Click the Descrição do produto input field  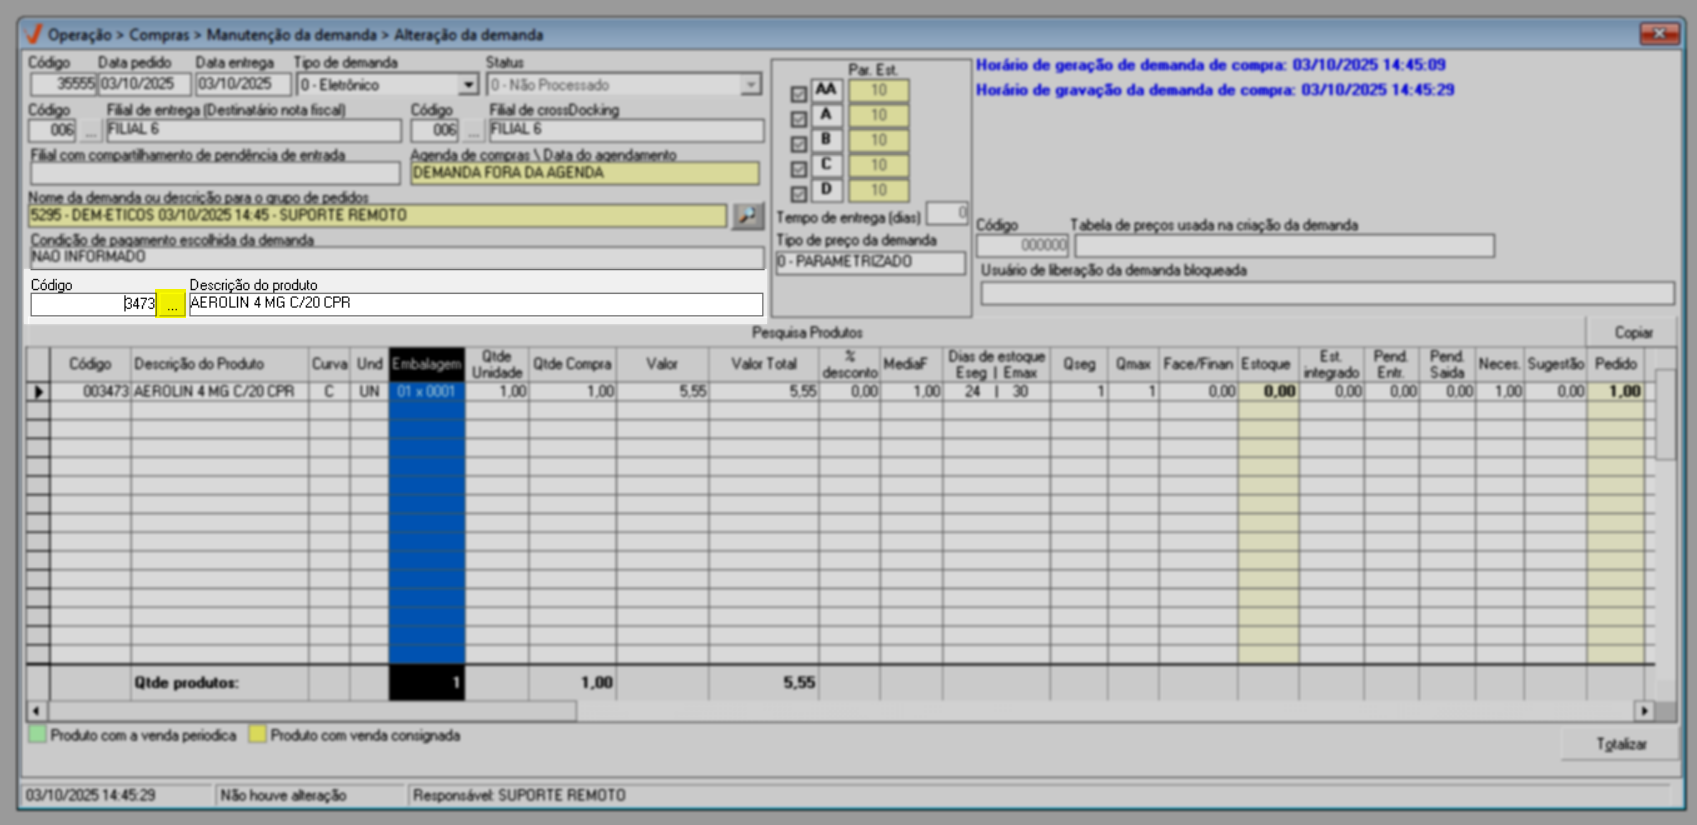(x=475, y=304)
